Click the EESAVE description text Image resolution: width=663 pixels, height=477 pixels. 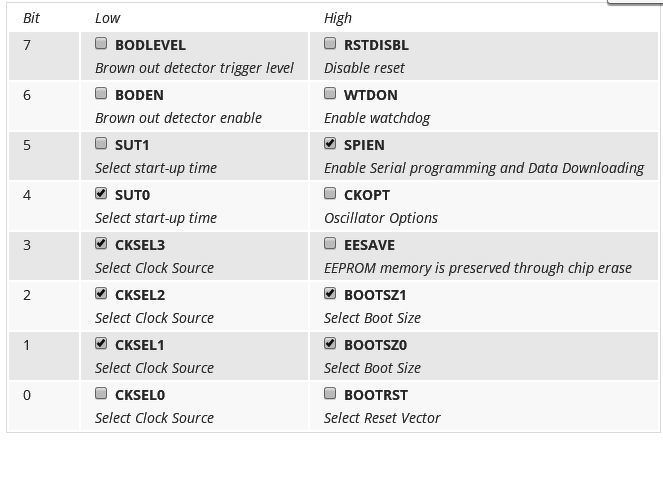click(477, 268)
